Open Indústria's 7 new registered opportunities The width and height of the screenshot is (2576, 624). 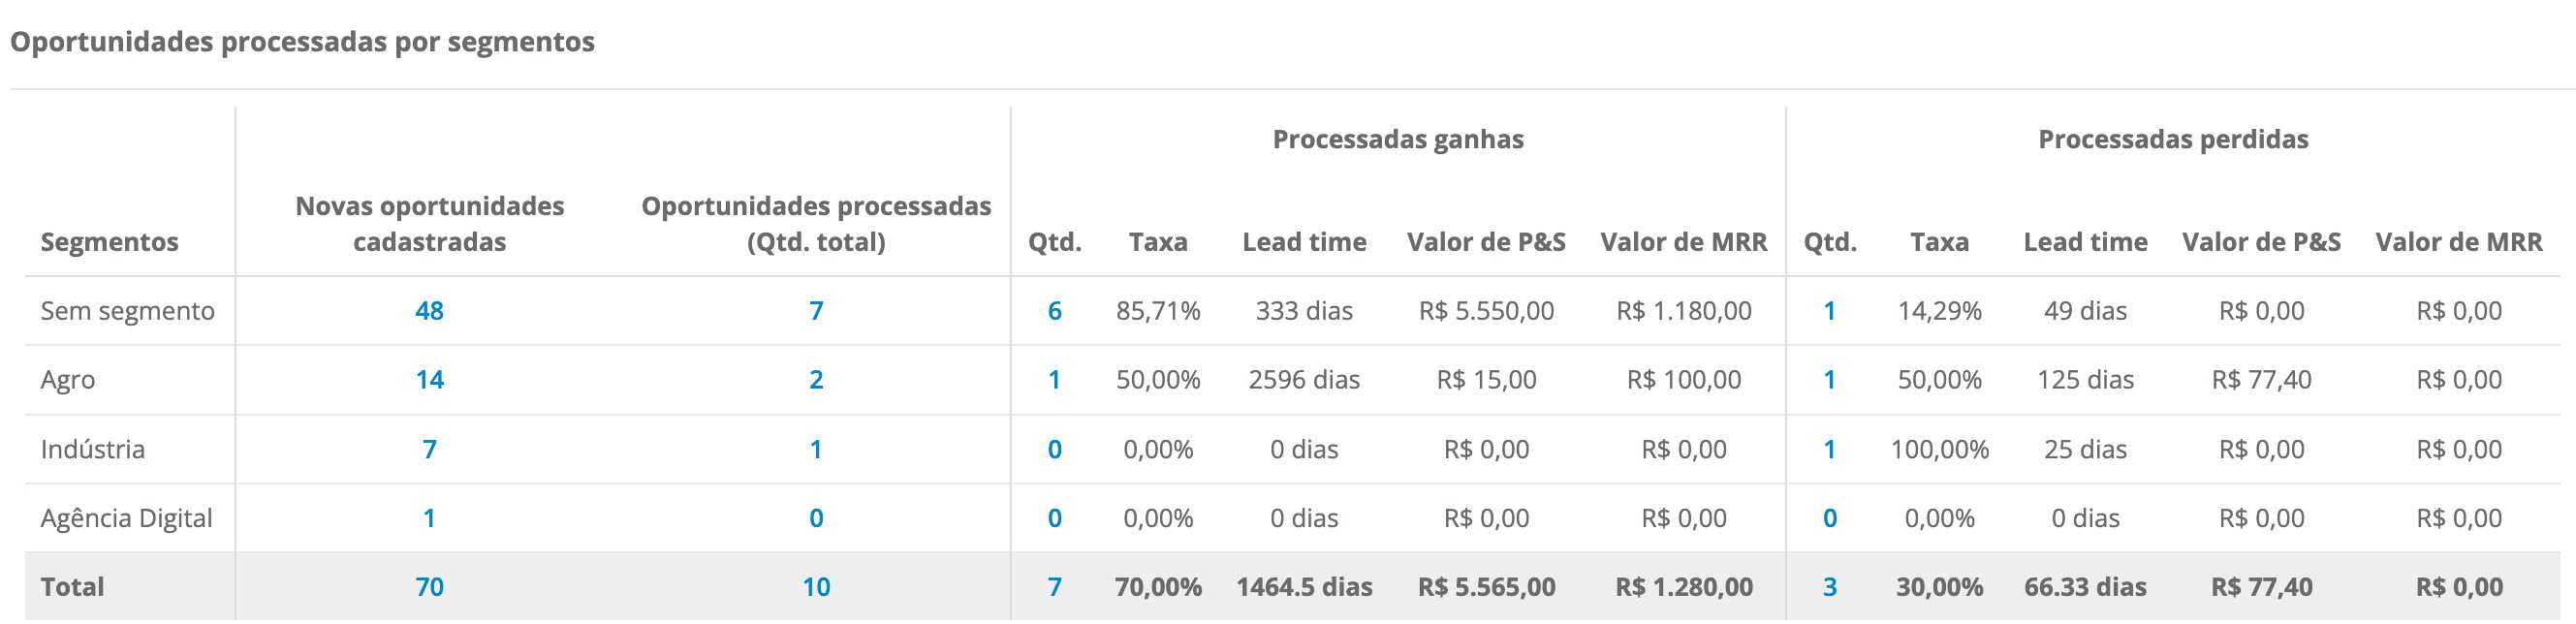click(429, 449)
